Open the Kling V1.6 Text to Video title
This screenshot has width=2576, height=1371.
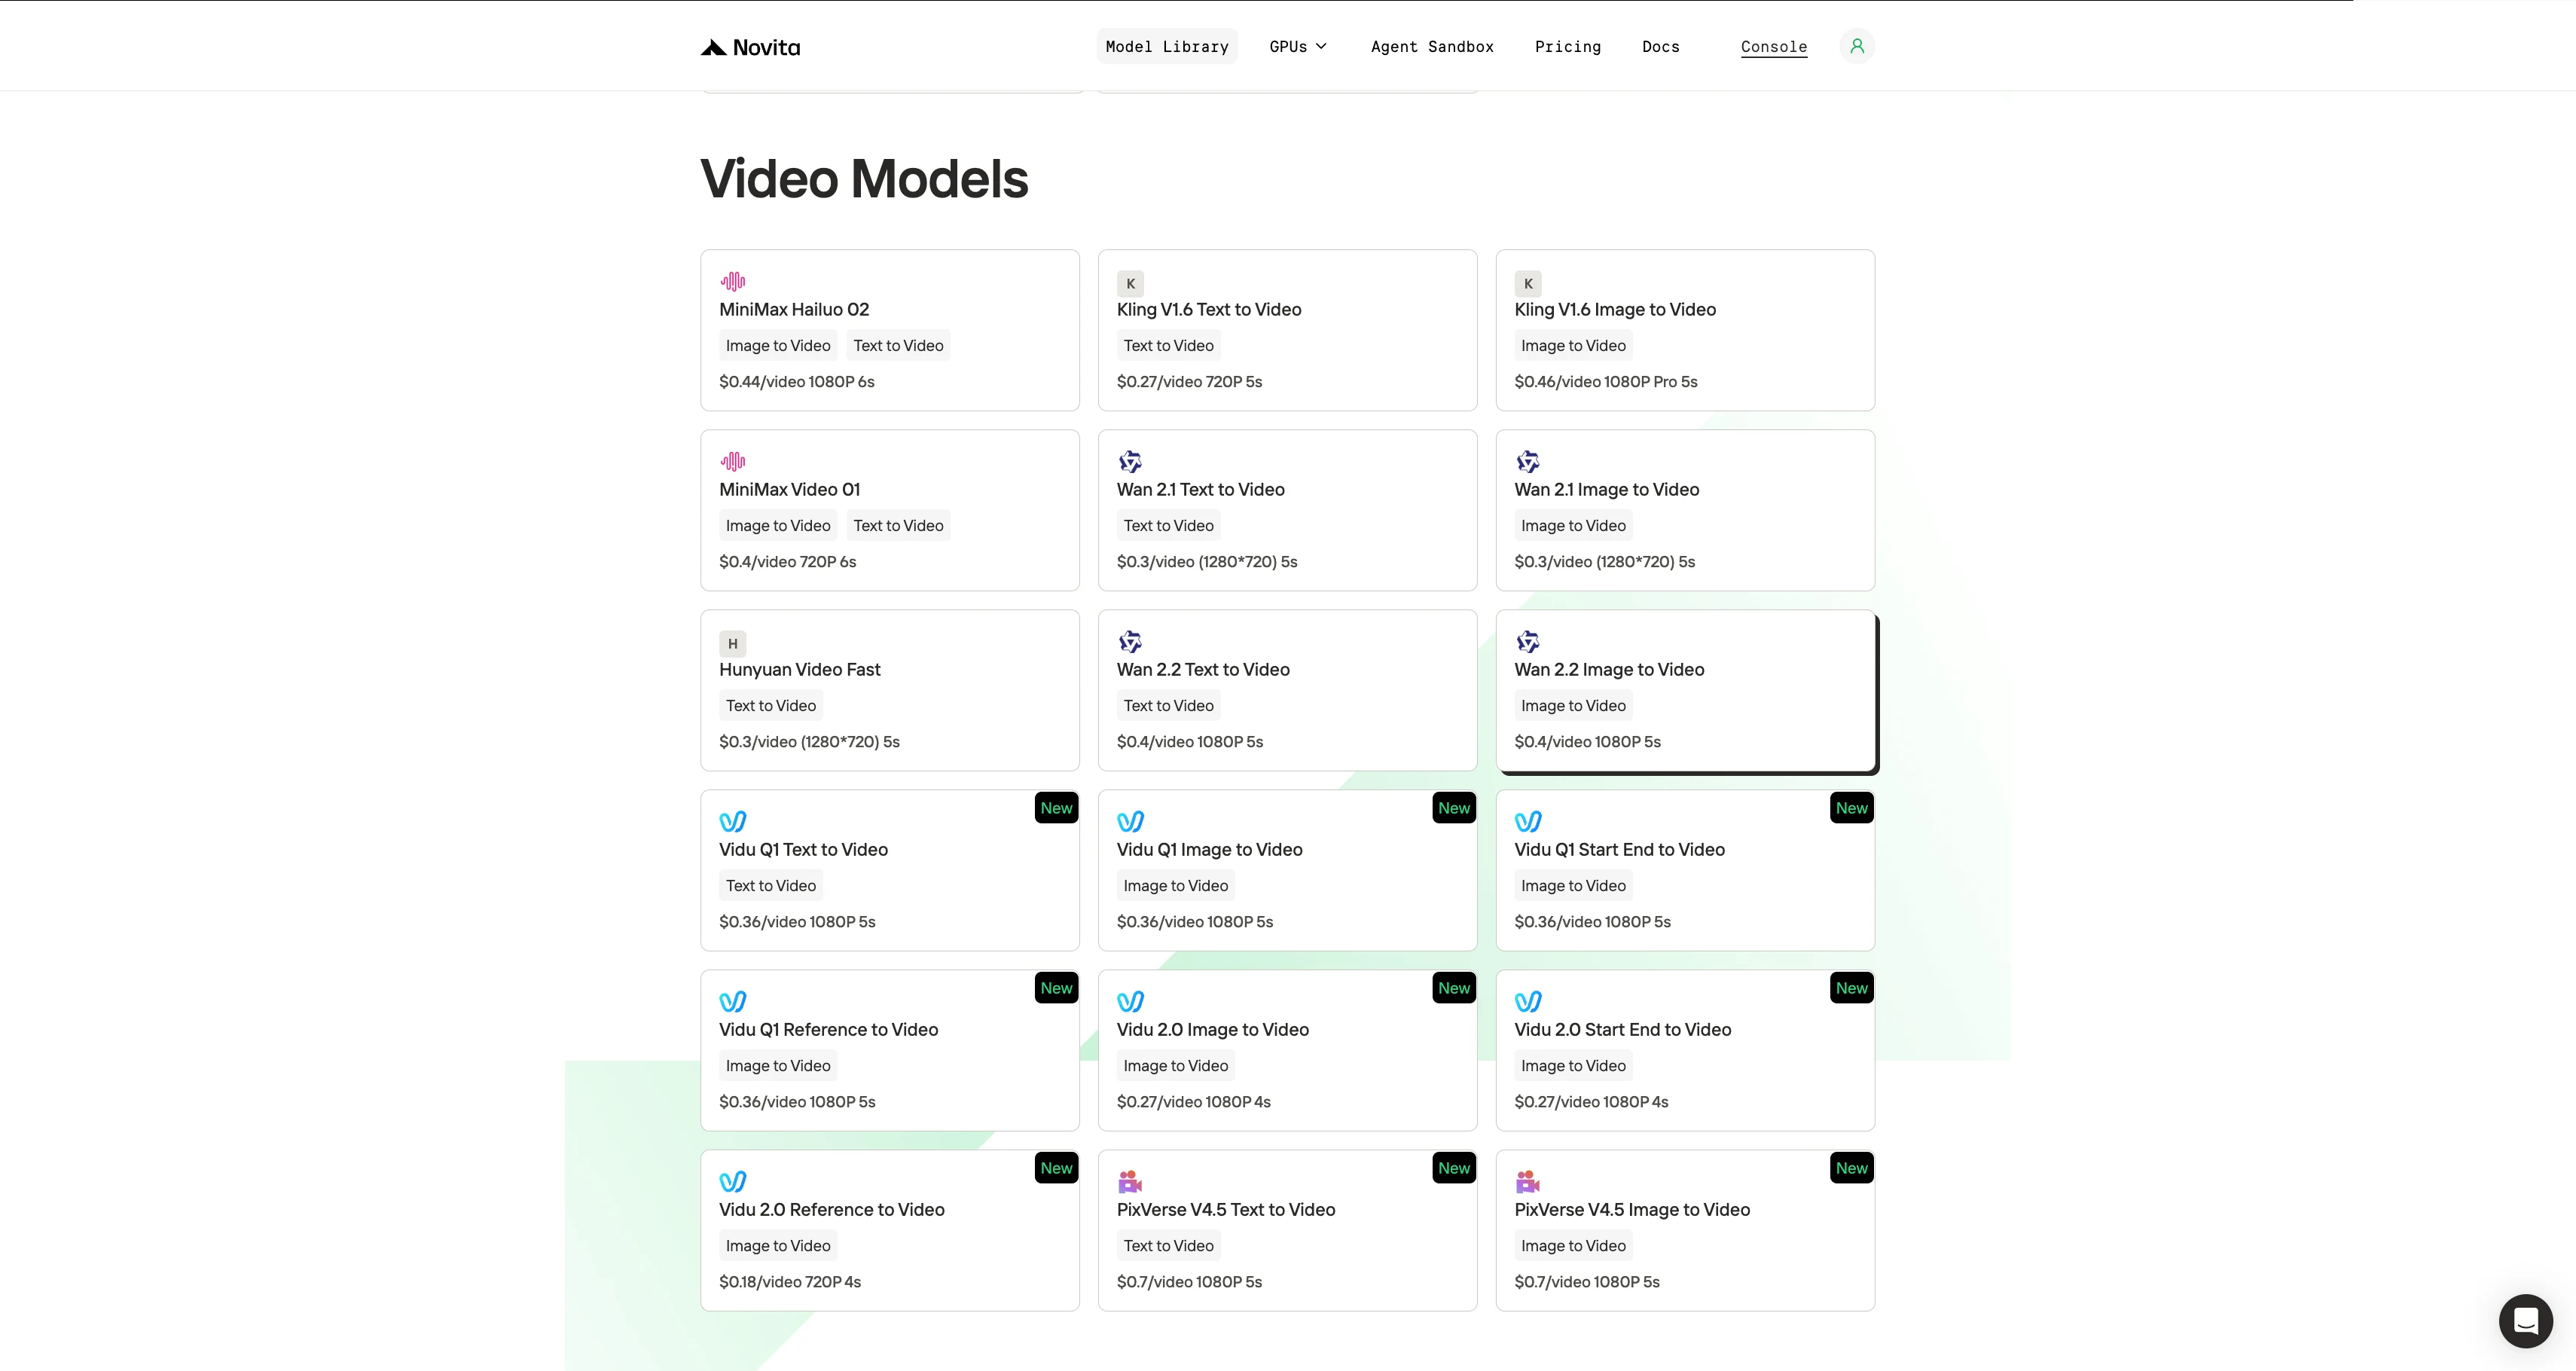[x=1209, y=310]
